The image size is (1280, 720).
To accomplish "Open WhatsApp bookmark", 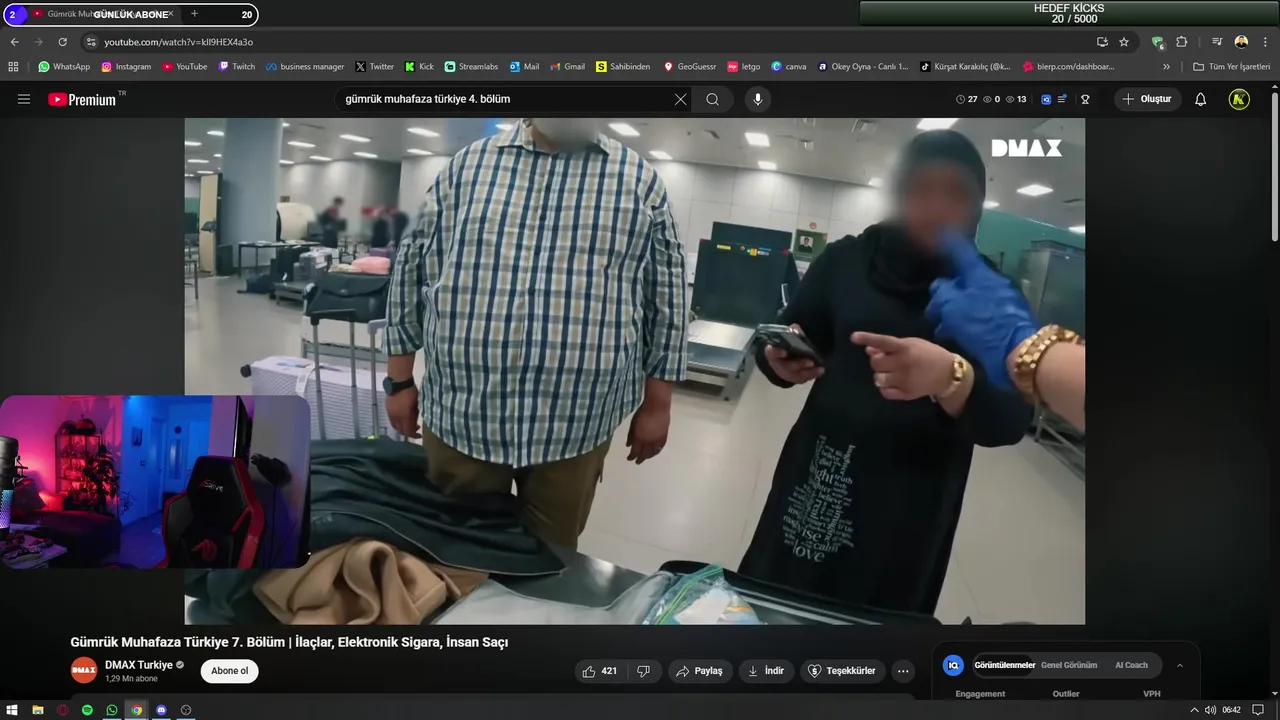I will pyautogui.click(x=64, y=67).
